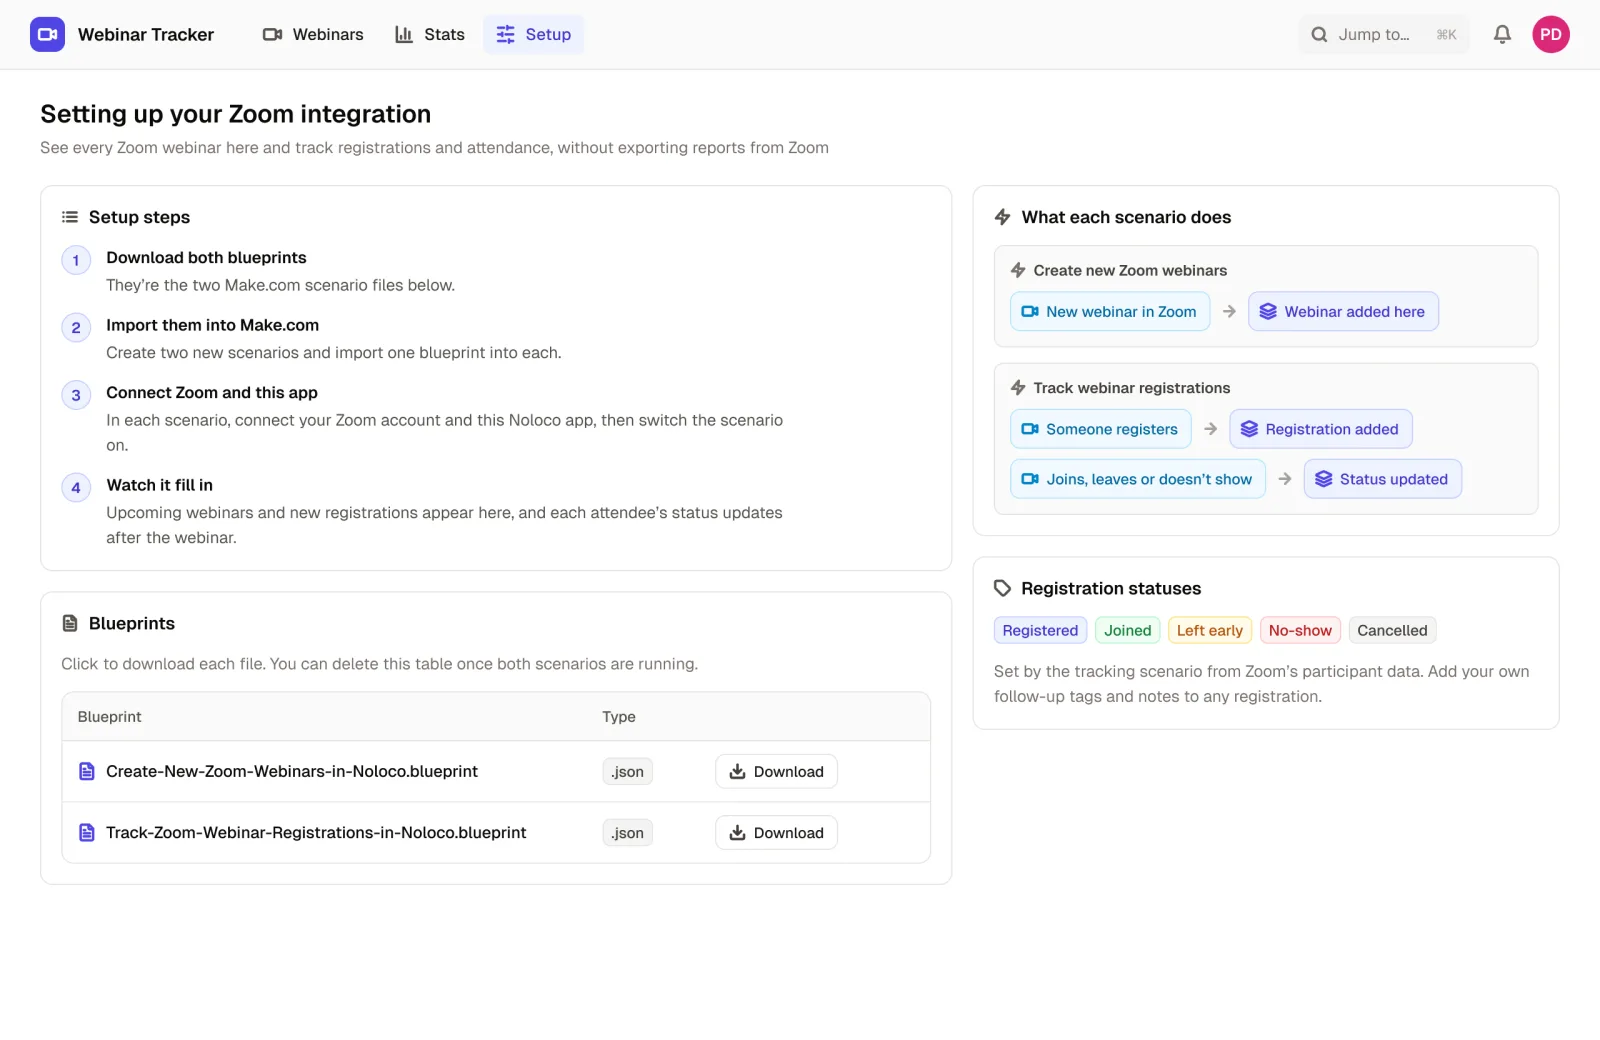Click the Left early status badge
1600x1040 pixels.
[x=1210, y=630]
